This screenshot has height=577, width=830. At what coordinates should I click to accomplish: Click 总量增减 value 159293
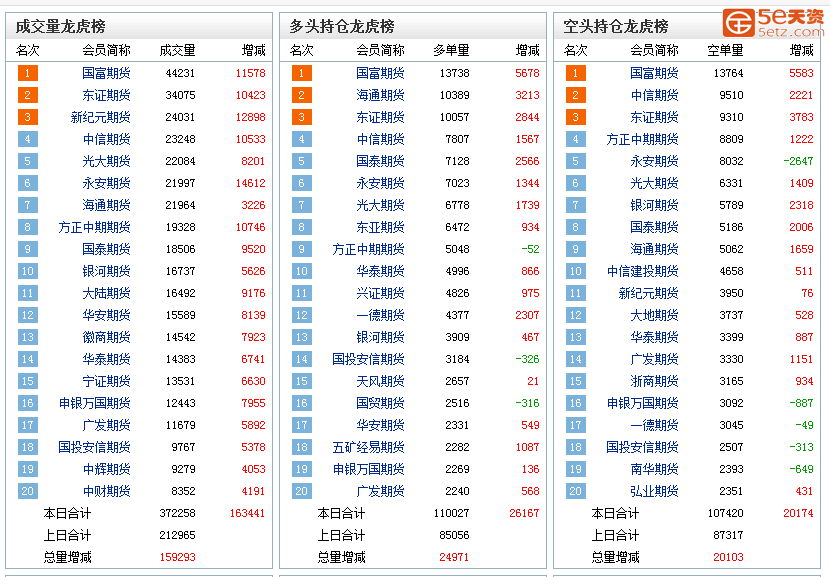tap(177, 557)
